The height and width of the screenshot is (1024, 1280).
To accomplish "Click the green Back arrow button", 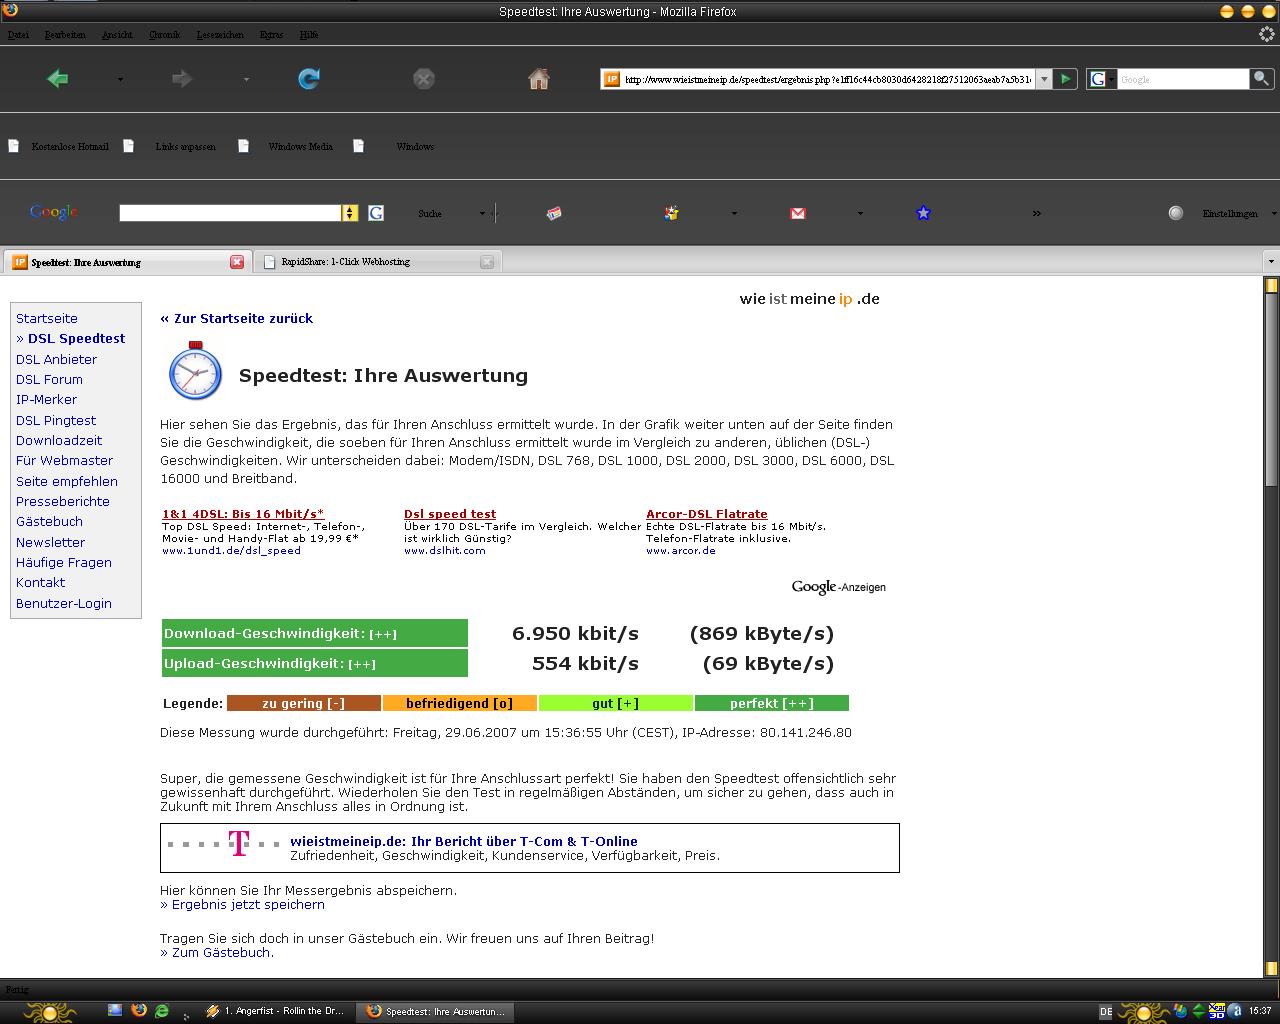I will pos(58,79).
